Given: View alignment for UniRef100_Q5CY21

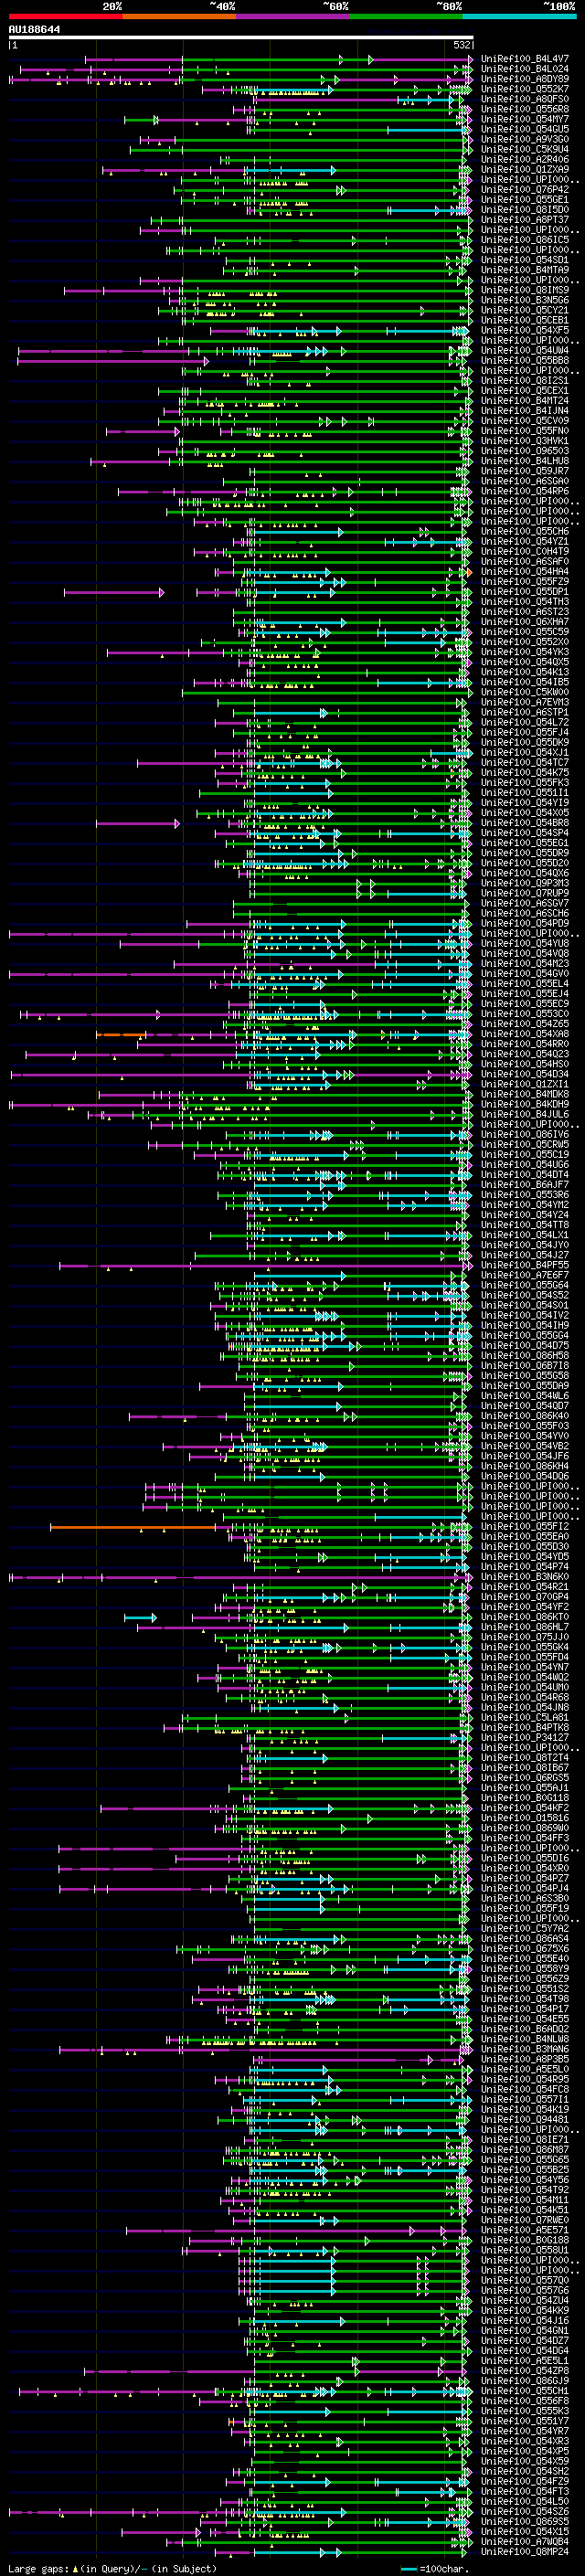Looking at the screenshot, I should 525,310.
